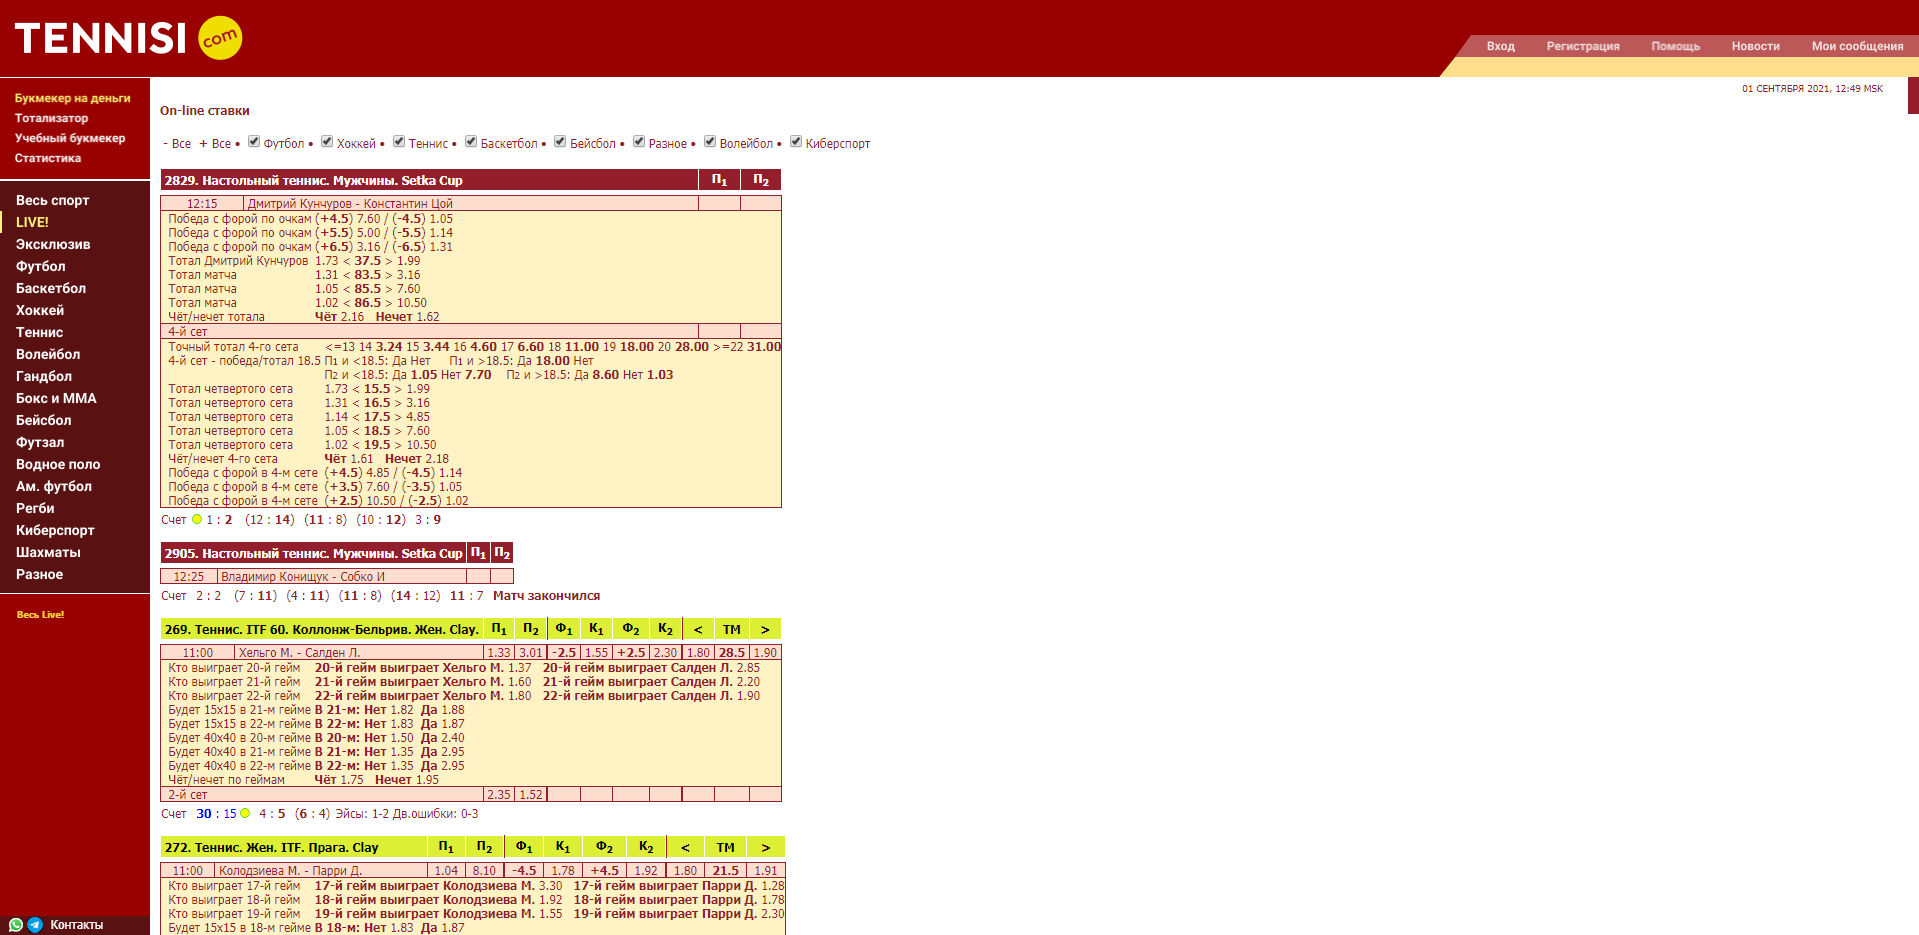Open Хоккей sidebar category

click(x=40, y=310)
